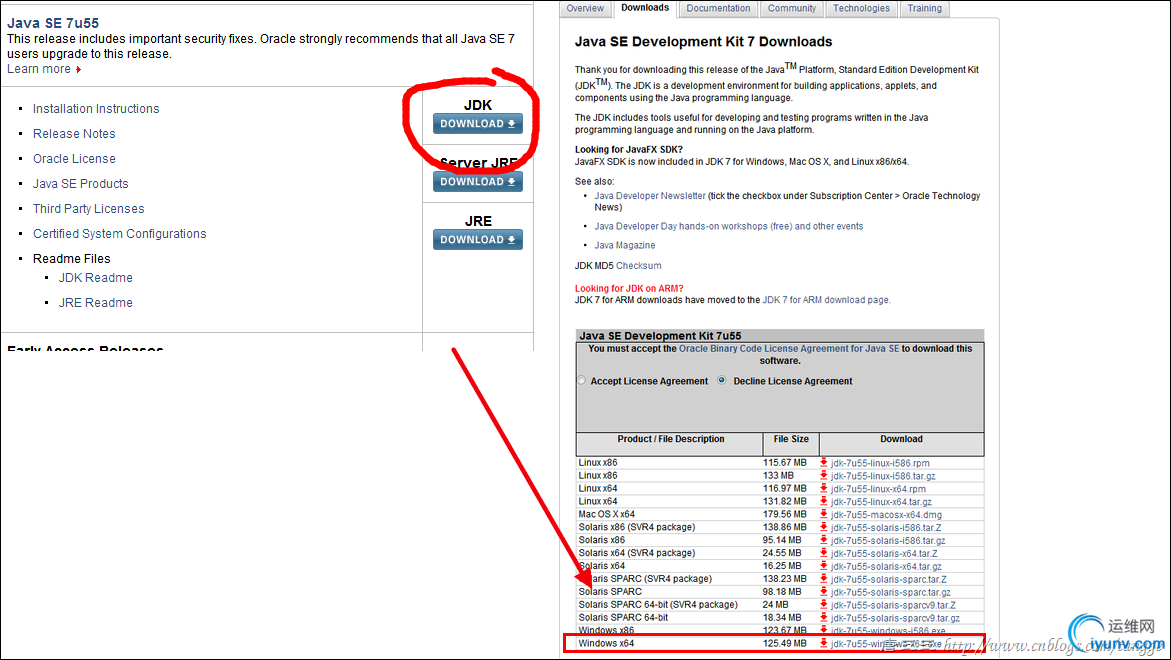Open the JRE Readme link
The image size is (1171, 660).
click(x=96, y=303)
